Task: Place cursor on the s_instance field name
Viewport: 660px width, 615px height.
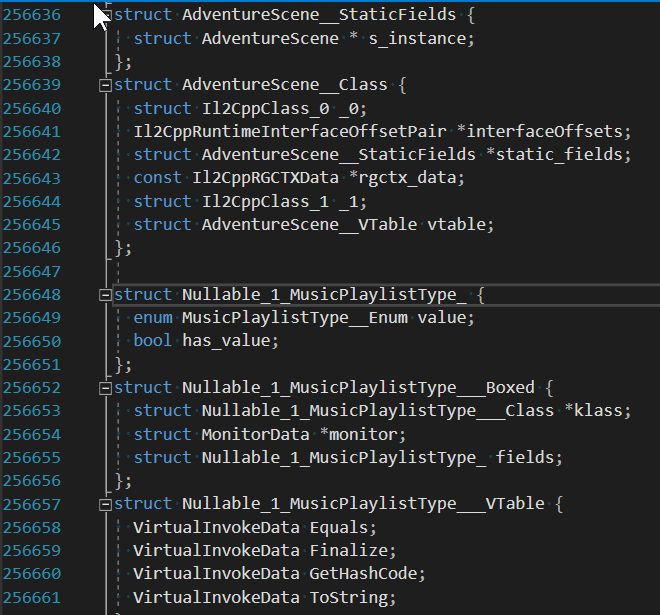Action: tap(420, 39)
